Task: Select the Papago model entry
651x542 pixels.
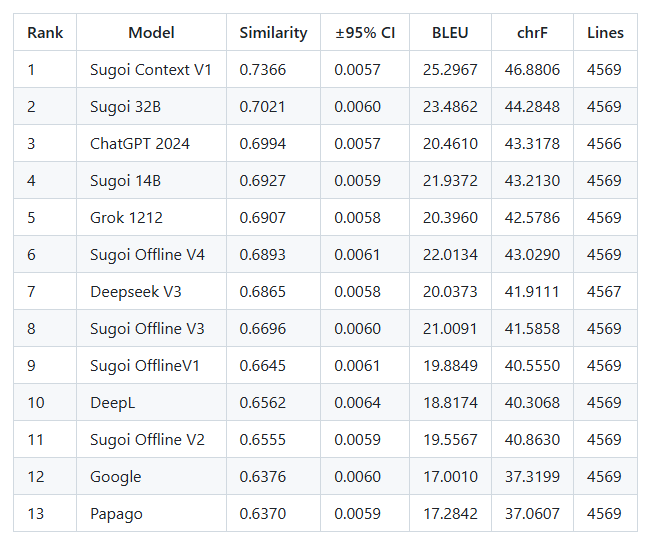Action: click(116, 514)
